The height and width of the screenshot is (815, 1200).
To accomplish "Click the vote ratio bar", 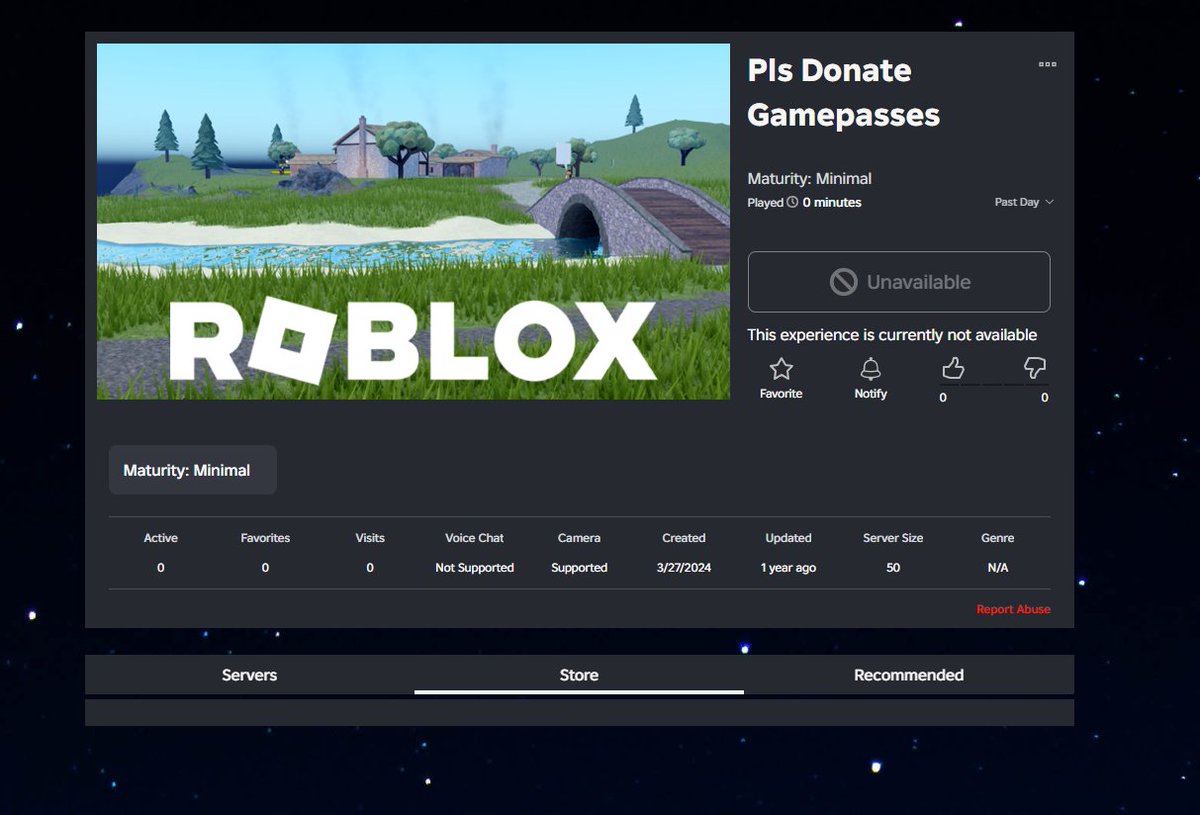I will [x=995, y=383].
